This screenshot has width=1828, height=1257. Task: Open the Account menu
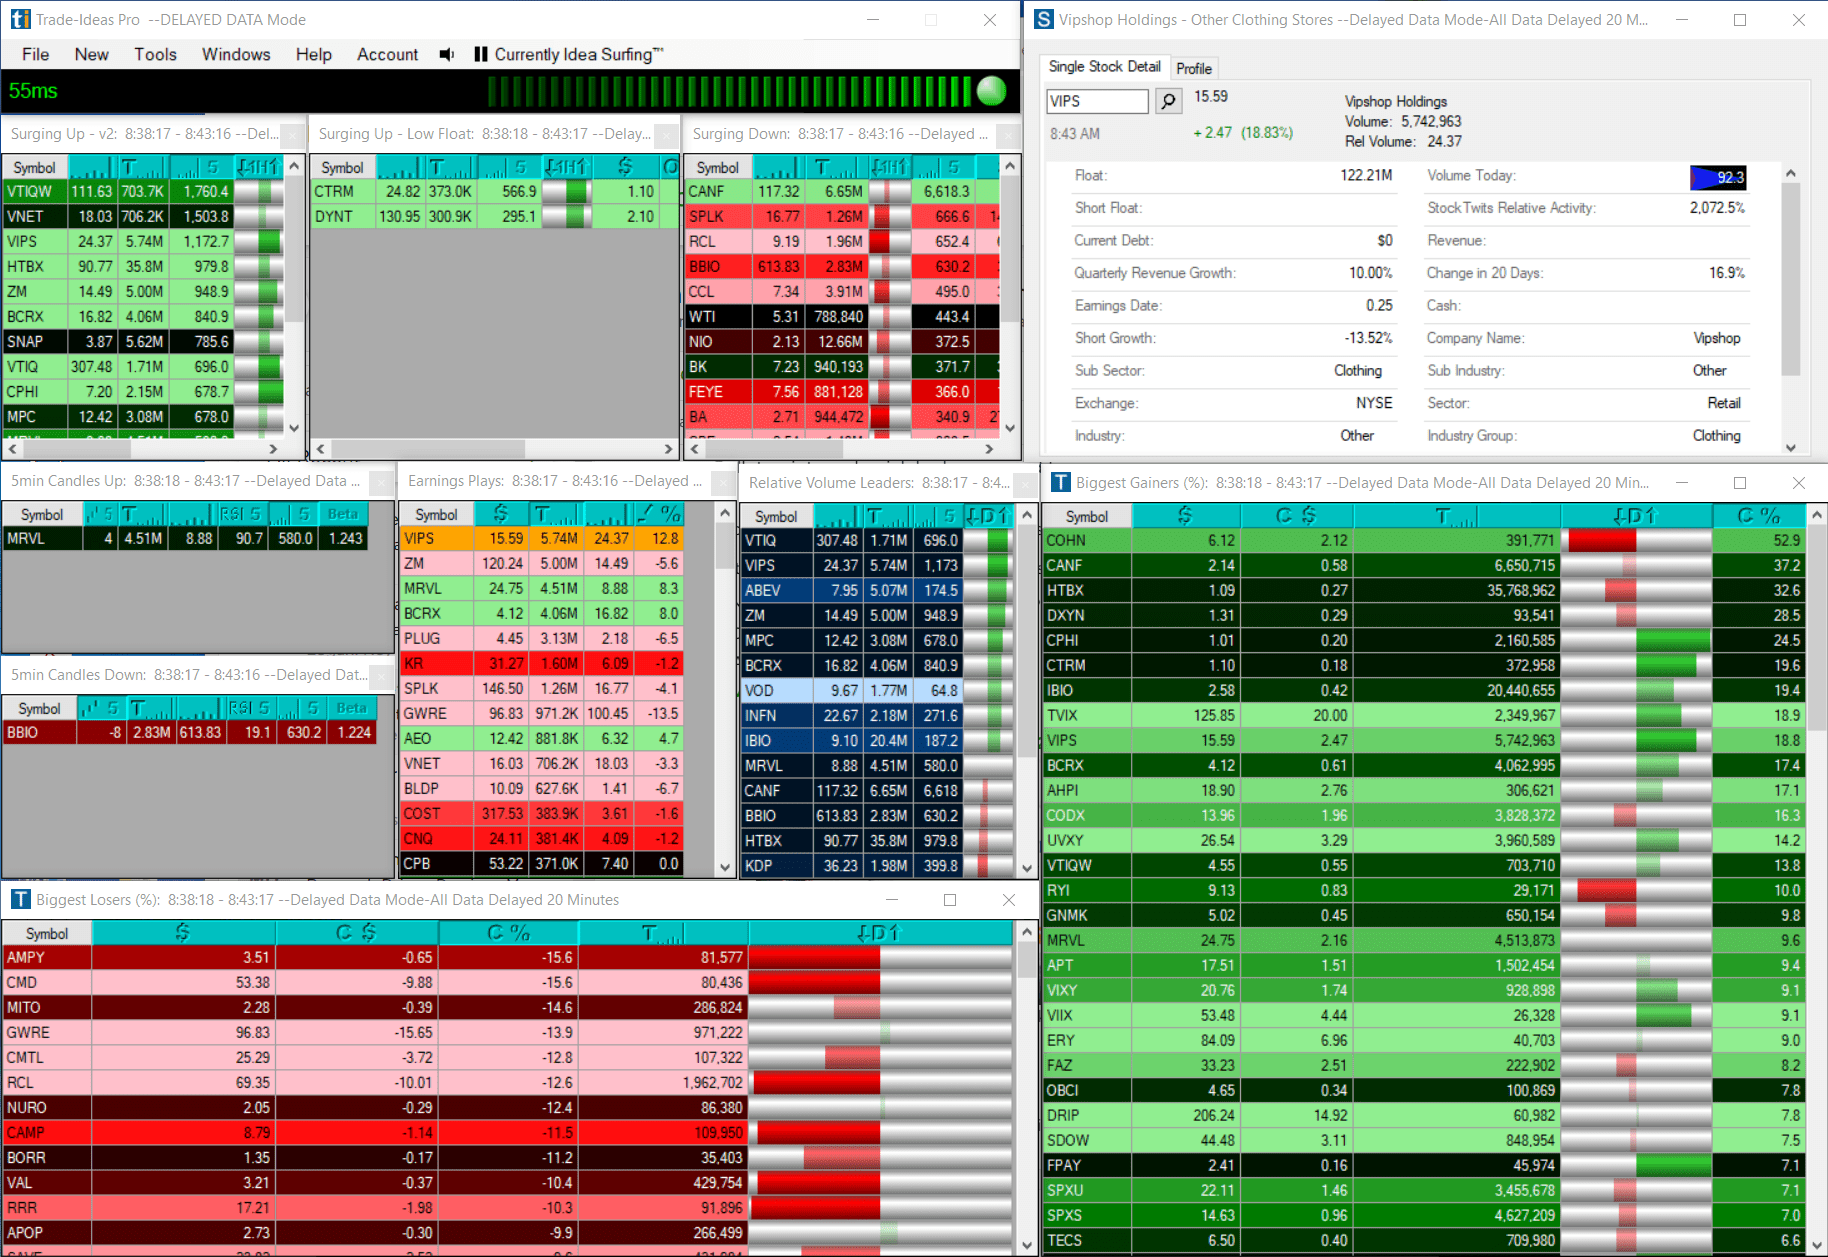(388, 54)
